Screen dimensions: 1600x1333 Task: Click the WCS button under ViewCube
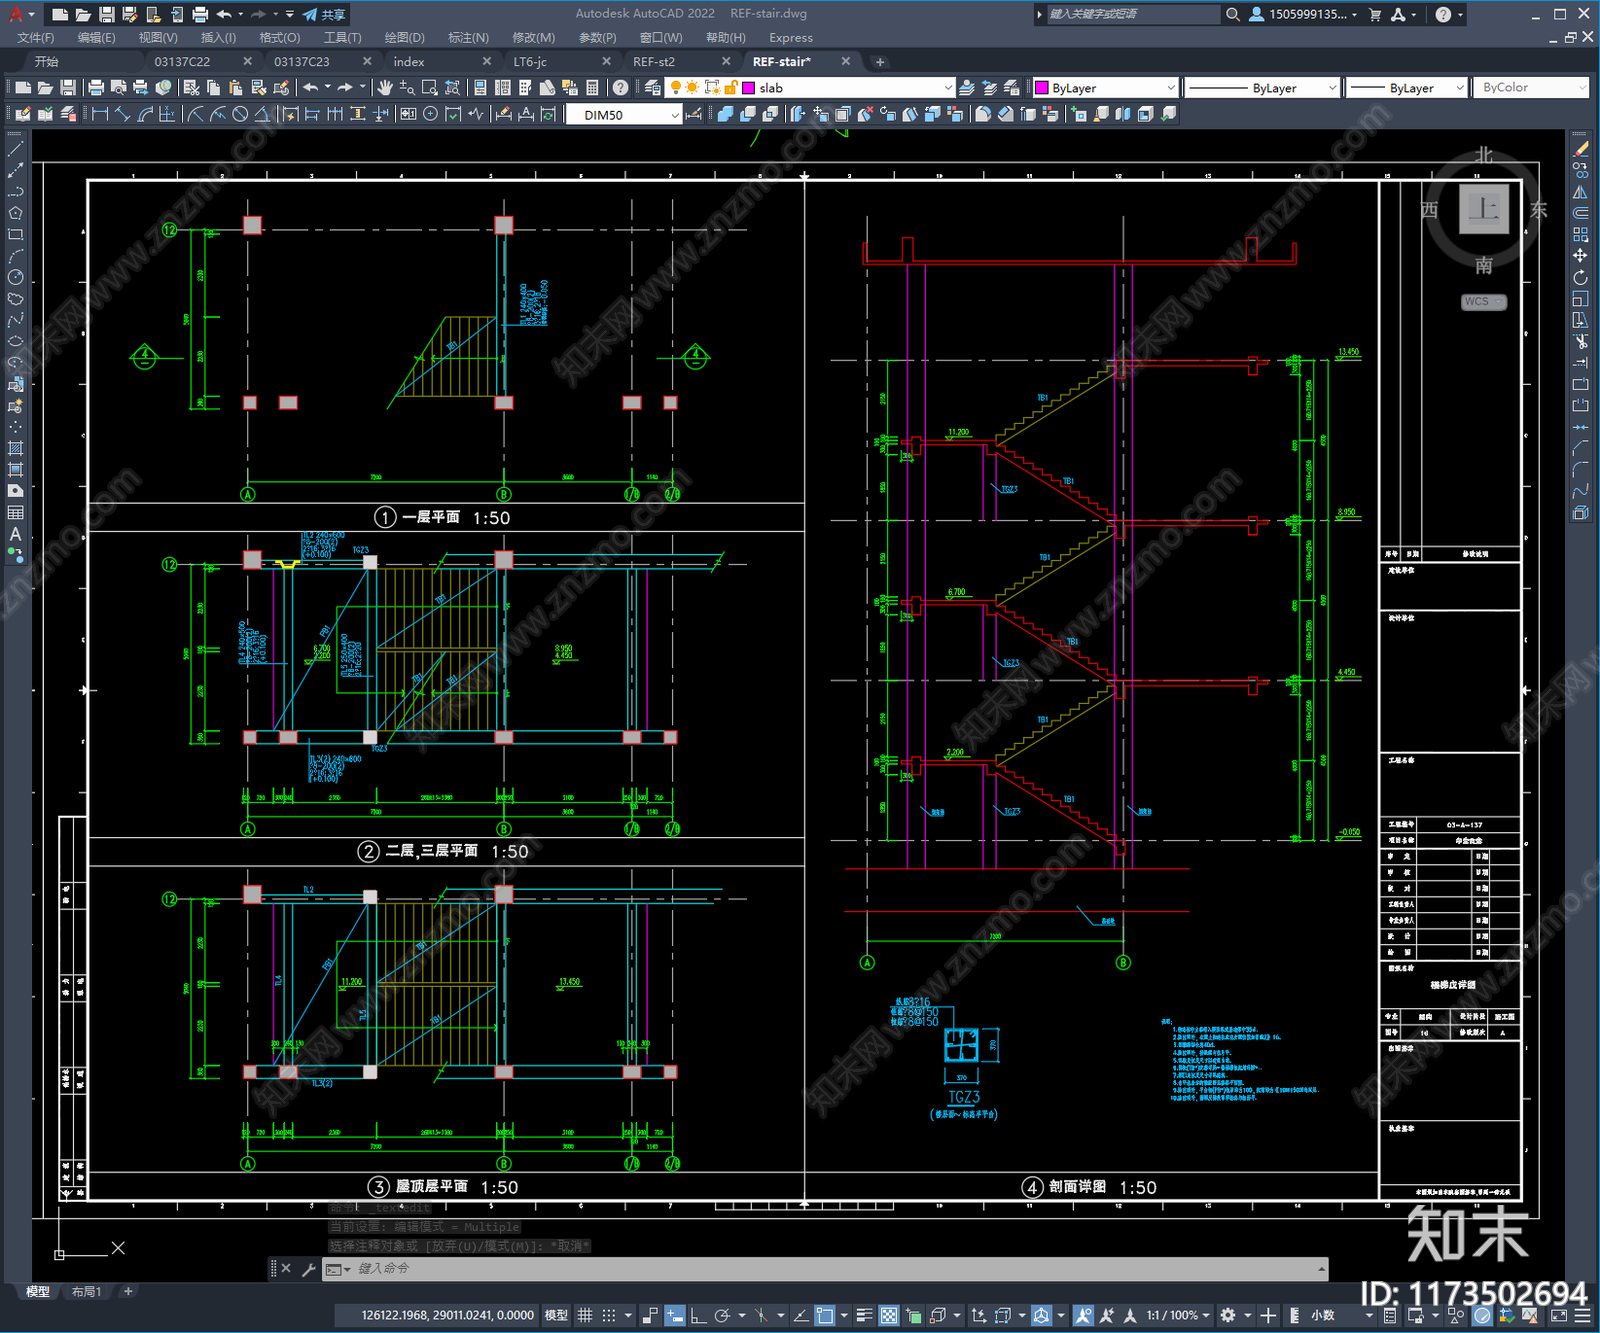pyautogui.click(x=1483, y=302)
